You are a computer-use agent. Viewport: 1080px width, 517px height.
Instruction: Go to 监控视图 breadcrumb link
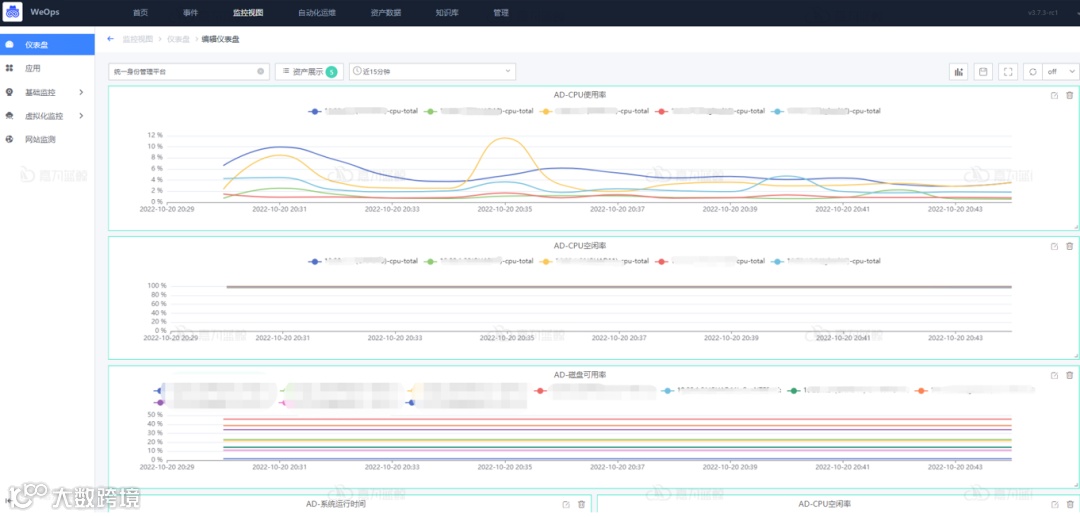click(138, 39)
